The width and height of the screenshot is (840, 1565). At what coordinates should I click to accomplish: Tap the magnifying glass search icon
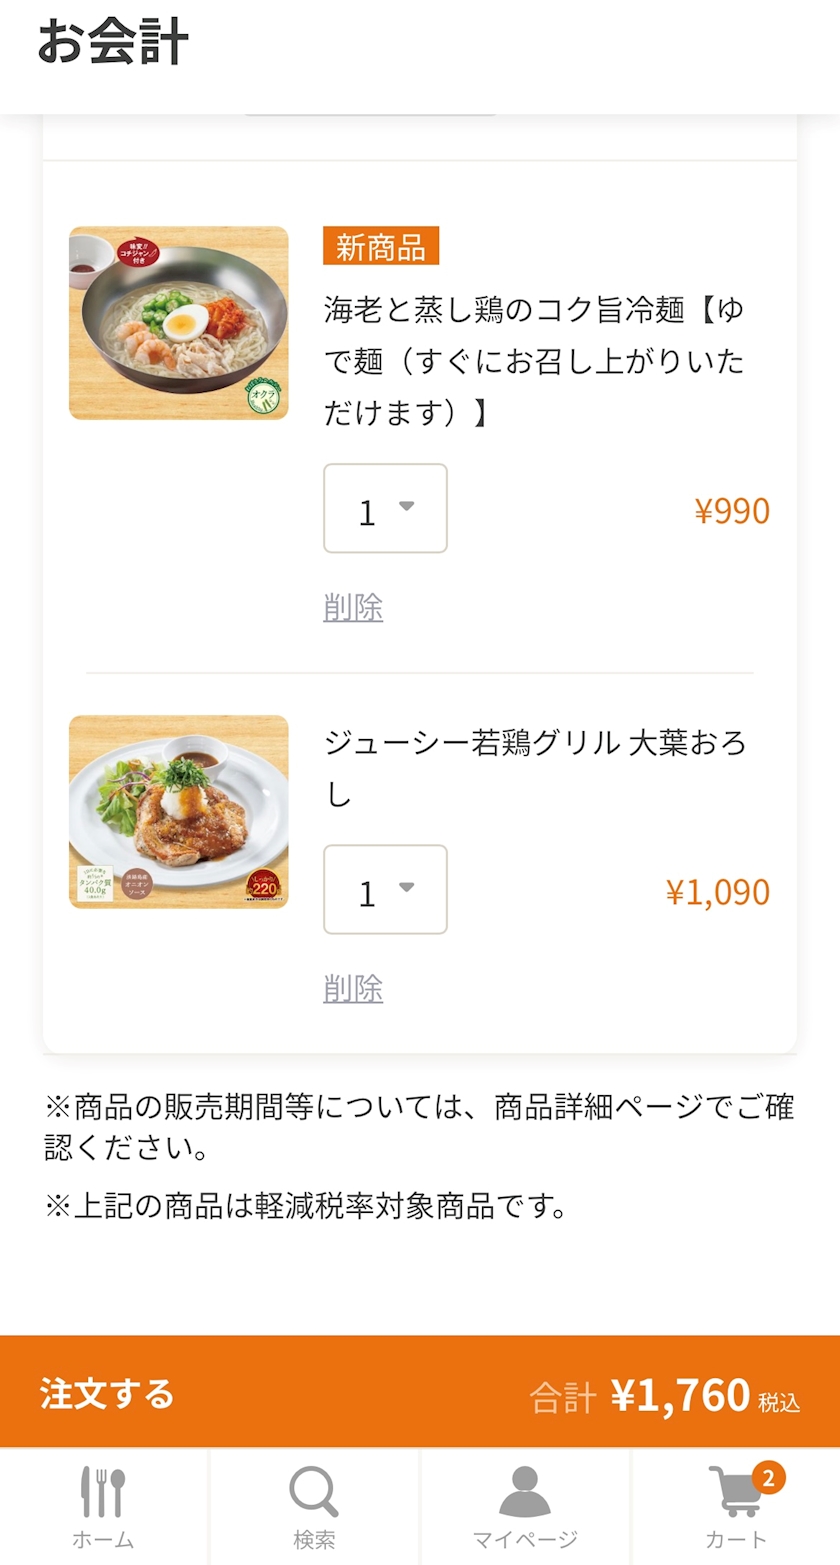click(x=314, y=1492)
